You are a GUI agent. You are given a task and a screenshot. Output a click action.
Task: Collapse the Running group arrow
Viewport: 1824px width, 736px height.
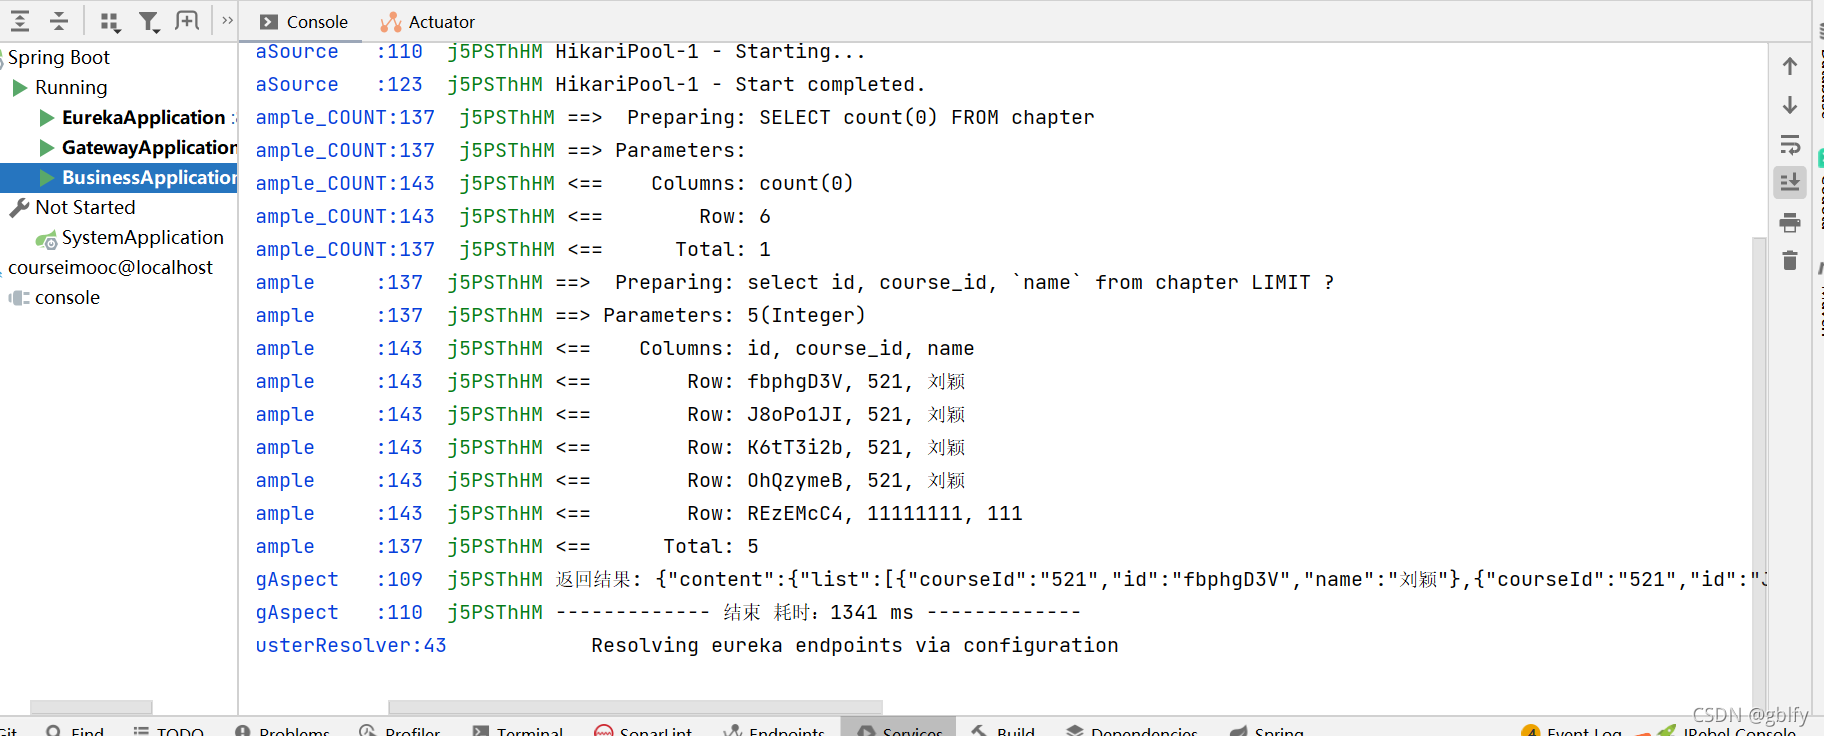(19, 87)
